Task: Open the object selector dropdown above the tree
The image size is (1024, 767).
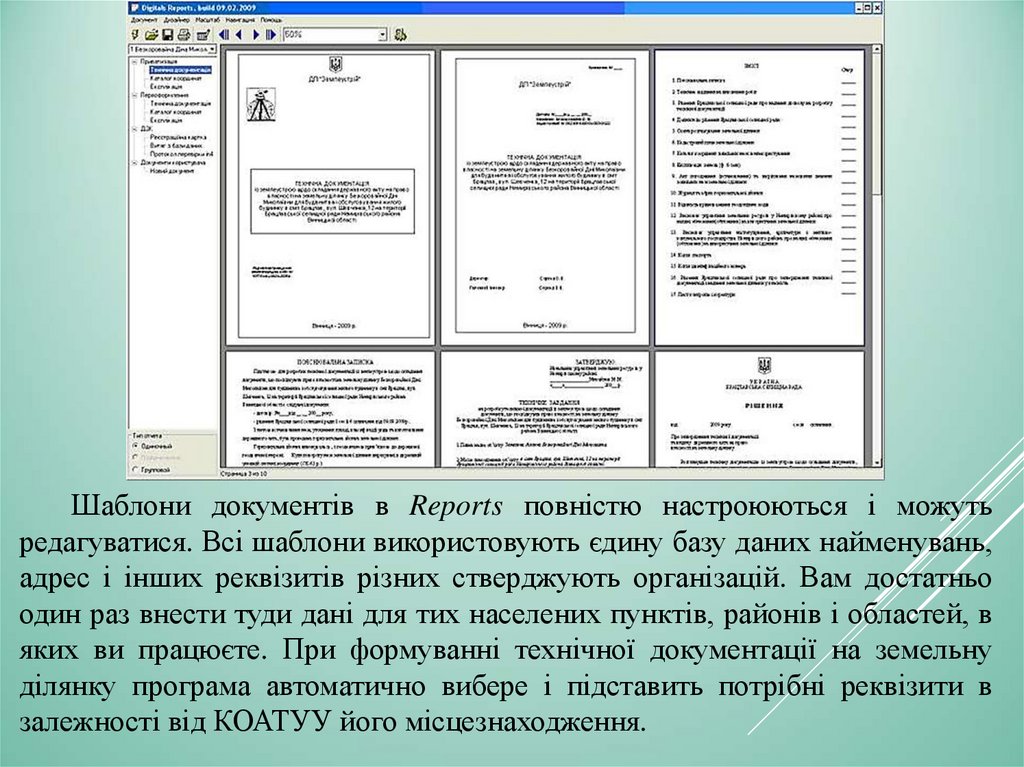Action: (212, 50)
